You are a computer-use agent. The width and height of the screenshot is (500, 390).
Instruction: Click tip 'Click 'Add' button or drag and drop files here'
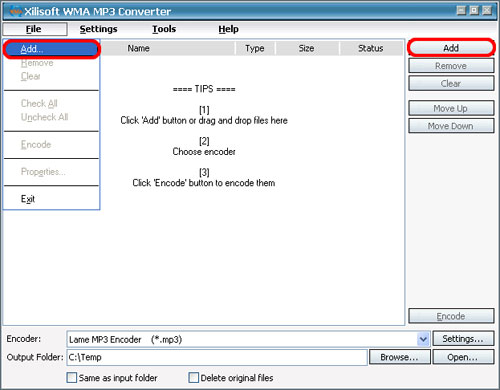(204, 120)
